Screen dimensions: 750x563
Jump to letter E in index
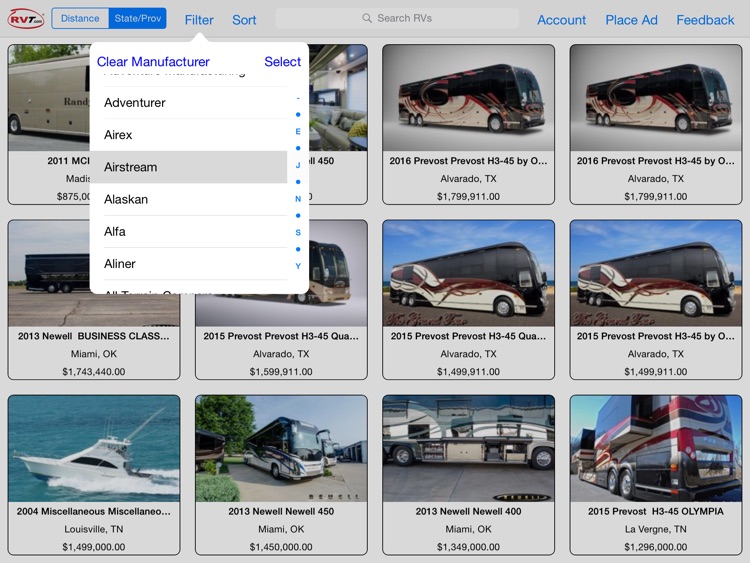coord(298,132)
